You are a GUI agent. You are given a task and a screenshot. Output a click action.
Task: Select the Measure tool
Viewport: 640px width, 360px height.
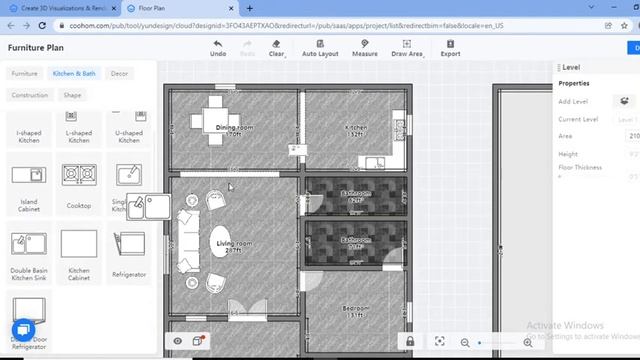point(364,48)
